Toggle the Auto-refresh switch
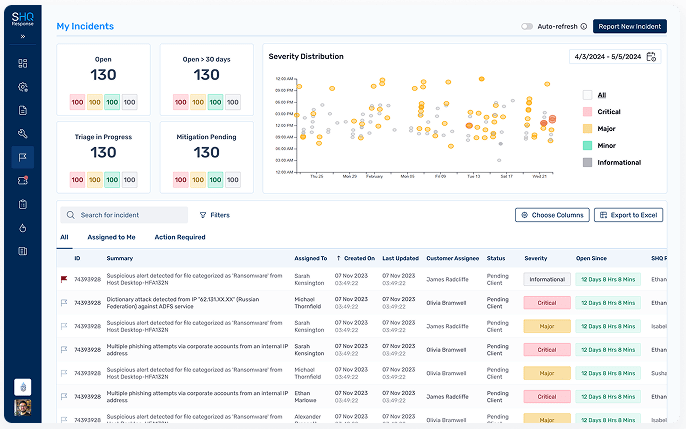 click(x=527, y=27)
